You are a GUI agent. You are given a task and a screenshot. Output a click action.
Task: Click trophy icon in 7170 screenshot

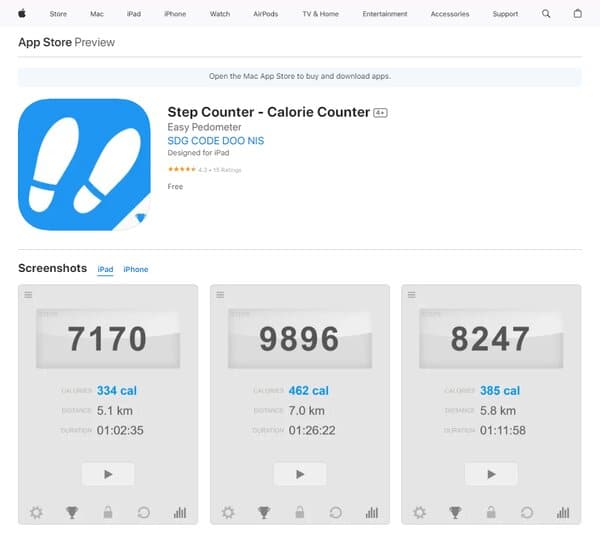[72, 512]
